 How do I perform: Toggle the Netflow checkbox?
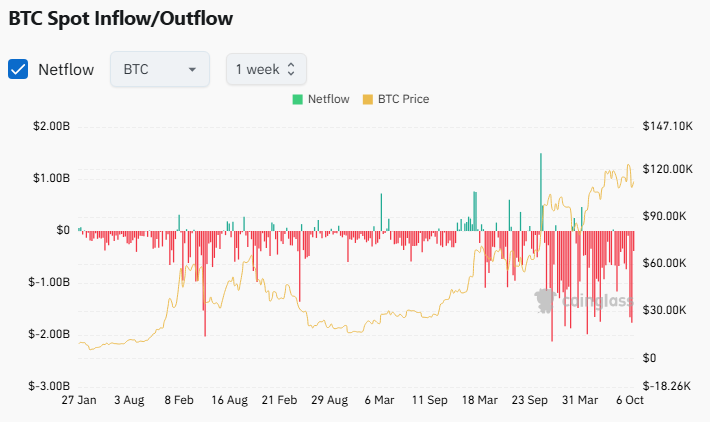[18, 69]
